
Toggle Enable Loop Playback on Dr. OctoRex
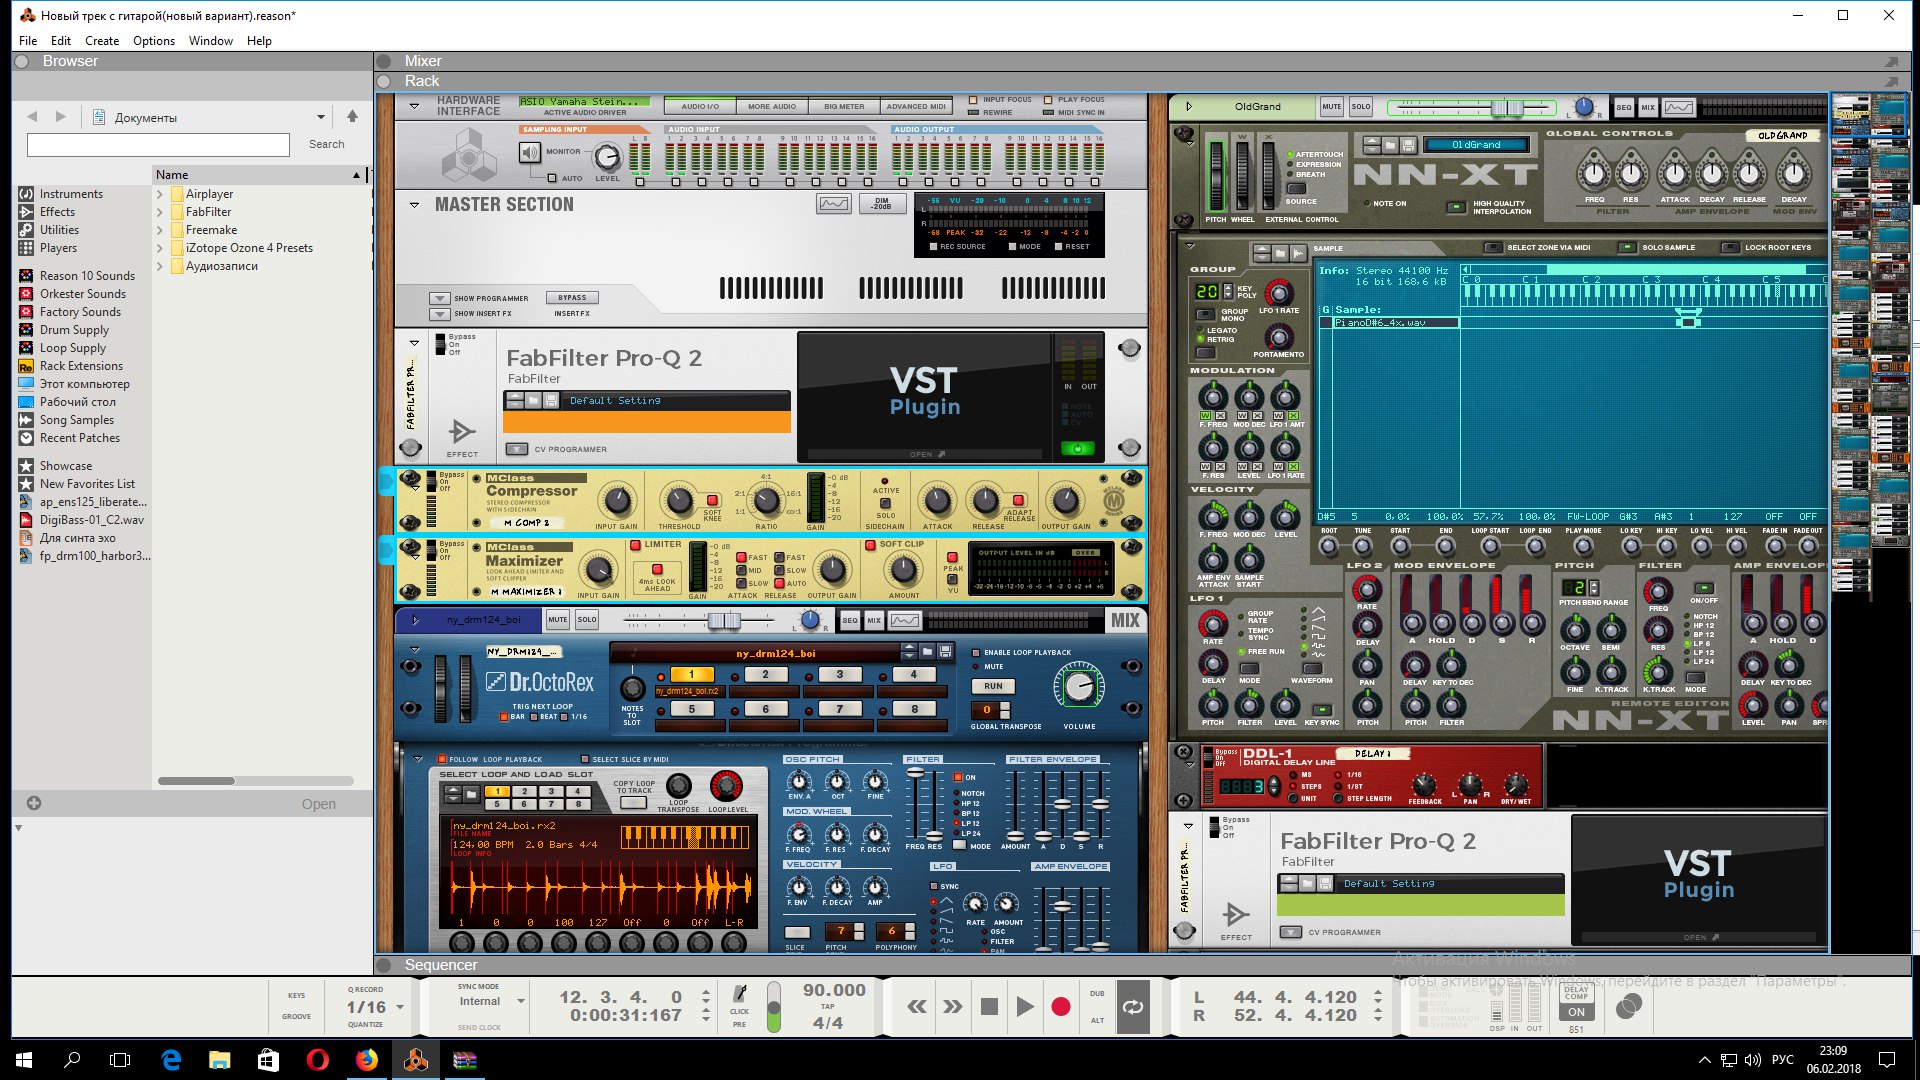(976, 653)
